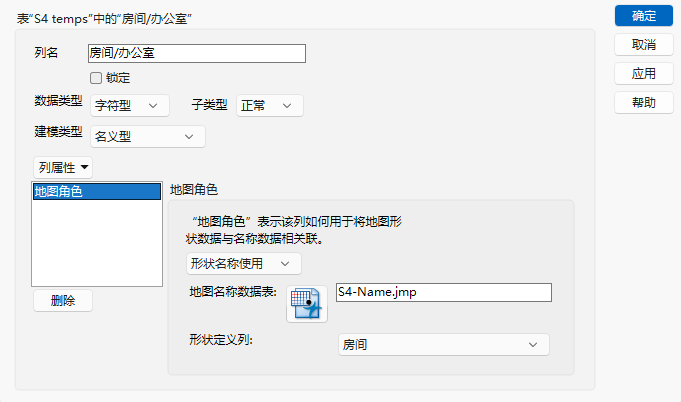Click the 确定 button
Viewport: 681px width, 402px height.
pos(644,16)
